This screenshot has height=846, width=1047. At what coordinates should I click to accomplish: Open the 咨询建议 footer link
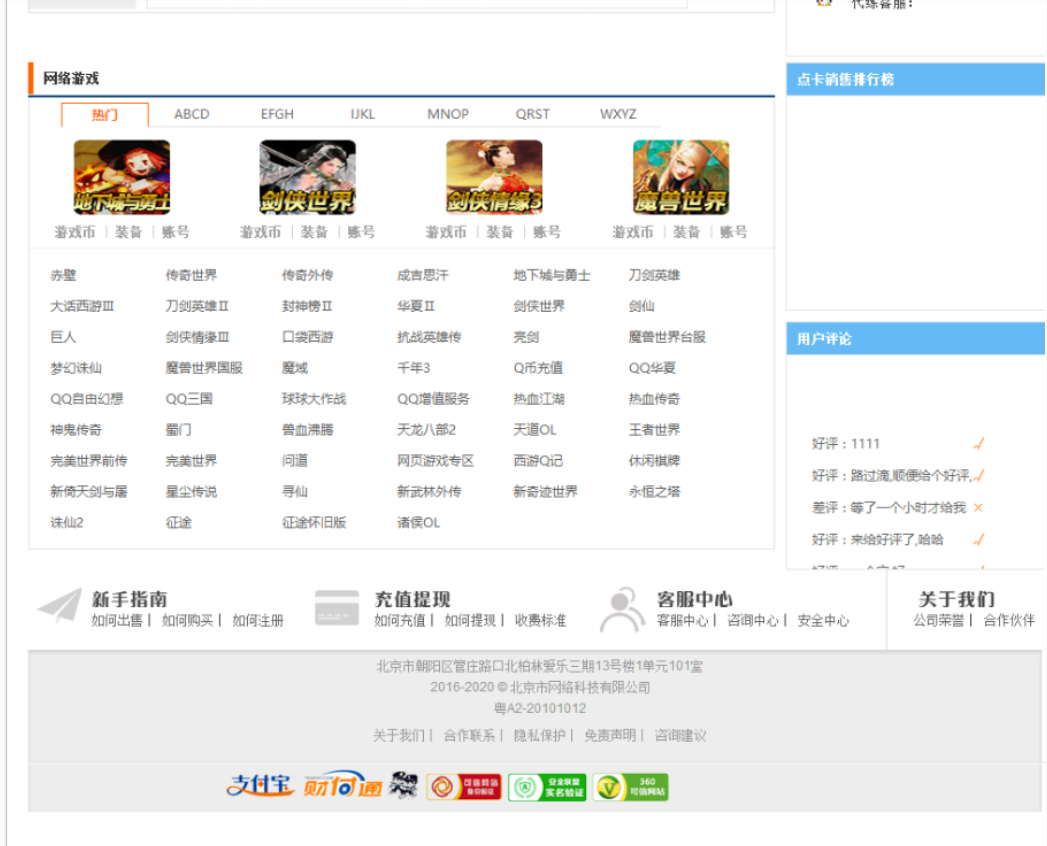click(680, 735)
